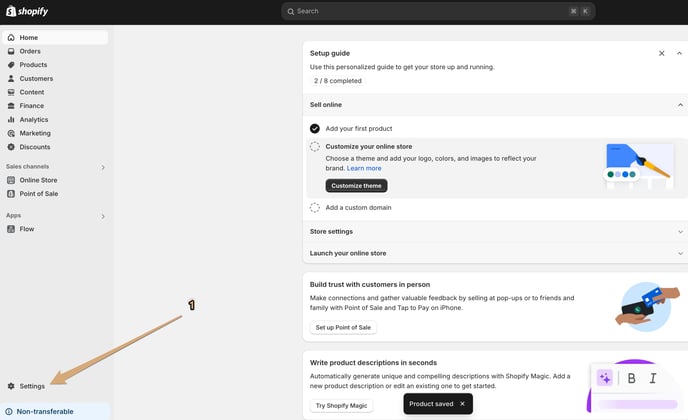Click the Finance bank icon

11,106
